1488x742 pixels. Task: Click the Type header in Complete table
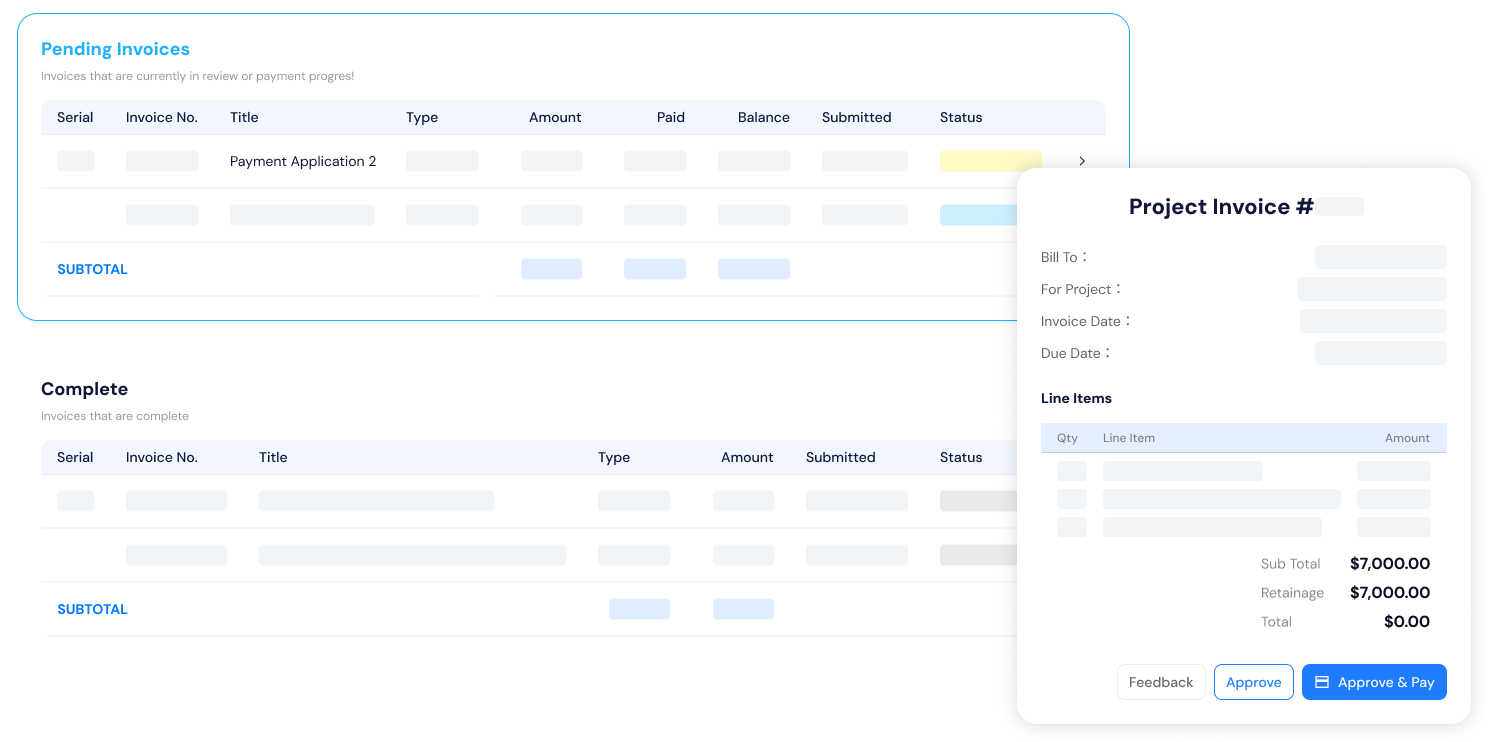(x=614, y=457)
